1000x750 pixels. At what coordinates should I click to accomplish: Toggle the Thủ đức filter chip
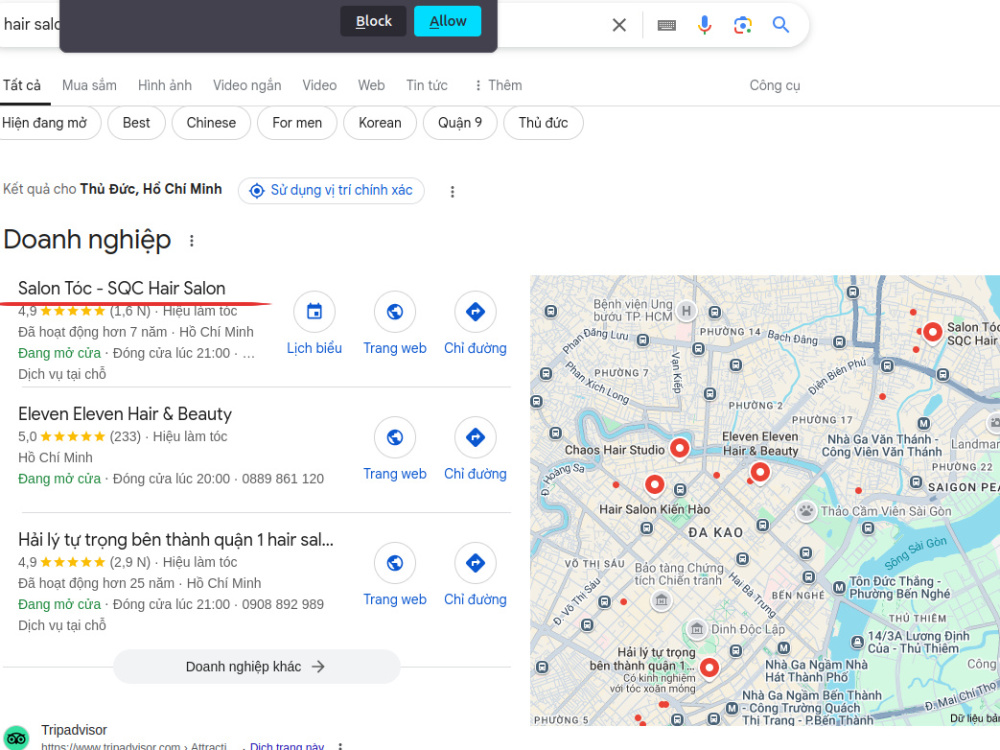(x=543, y=123)
